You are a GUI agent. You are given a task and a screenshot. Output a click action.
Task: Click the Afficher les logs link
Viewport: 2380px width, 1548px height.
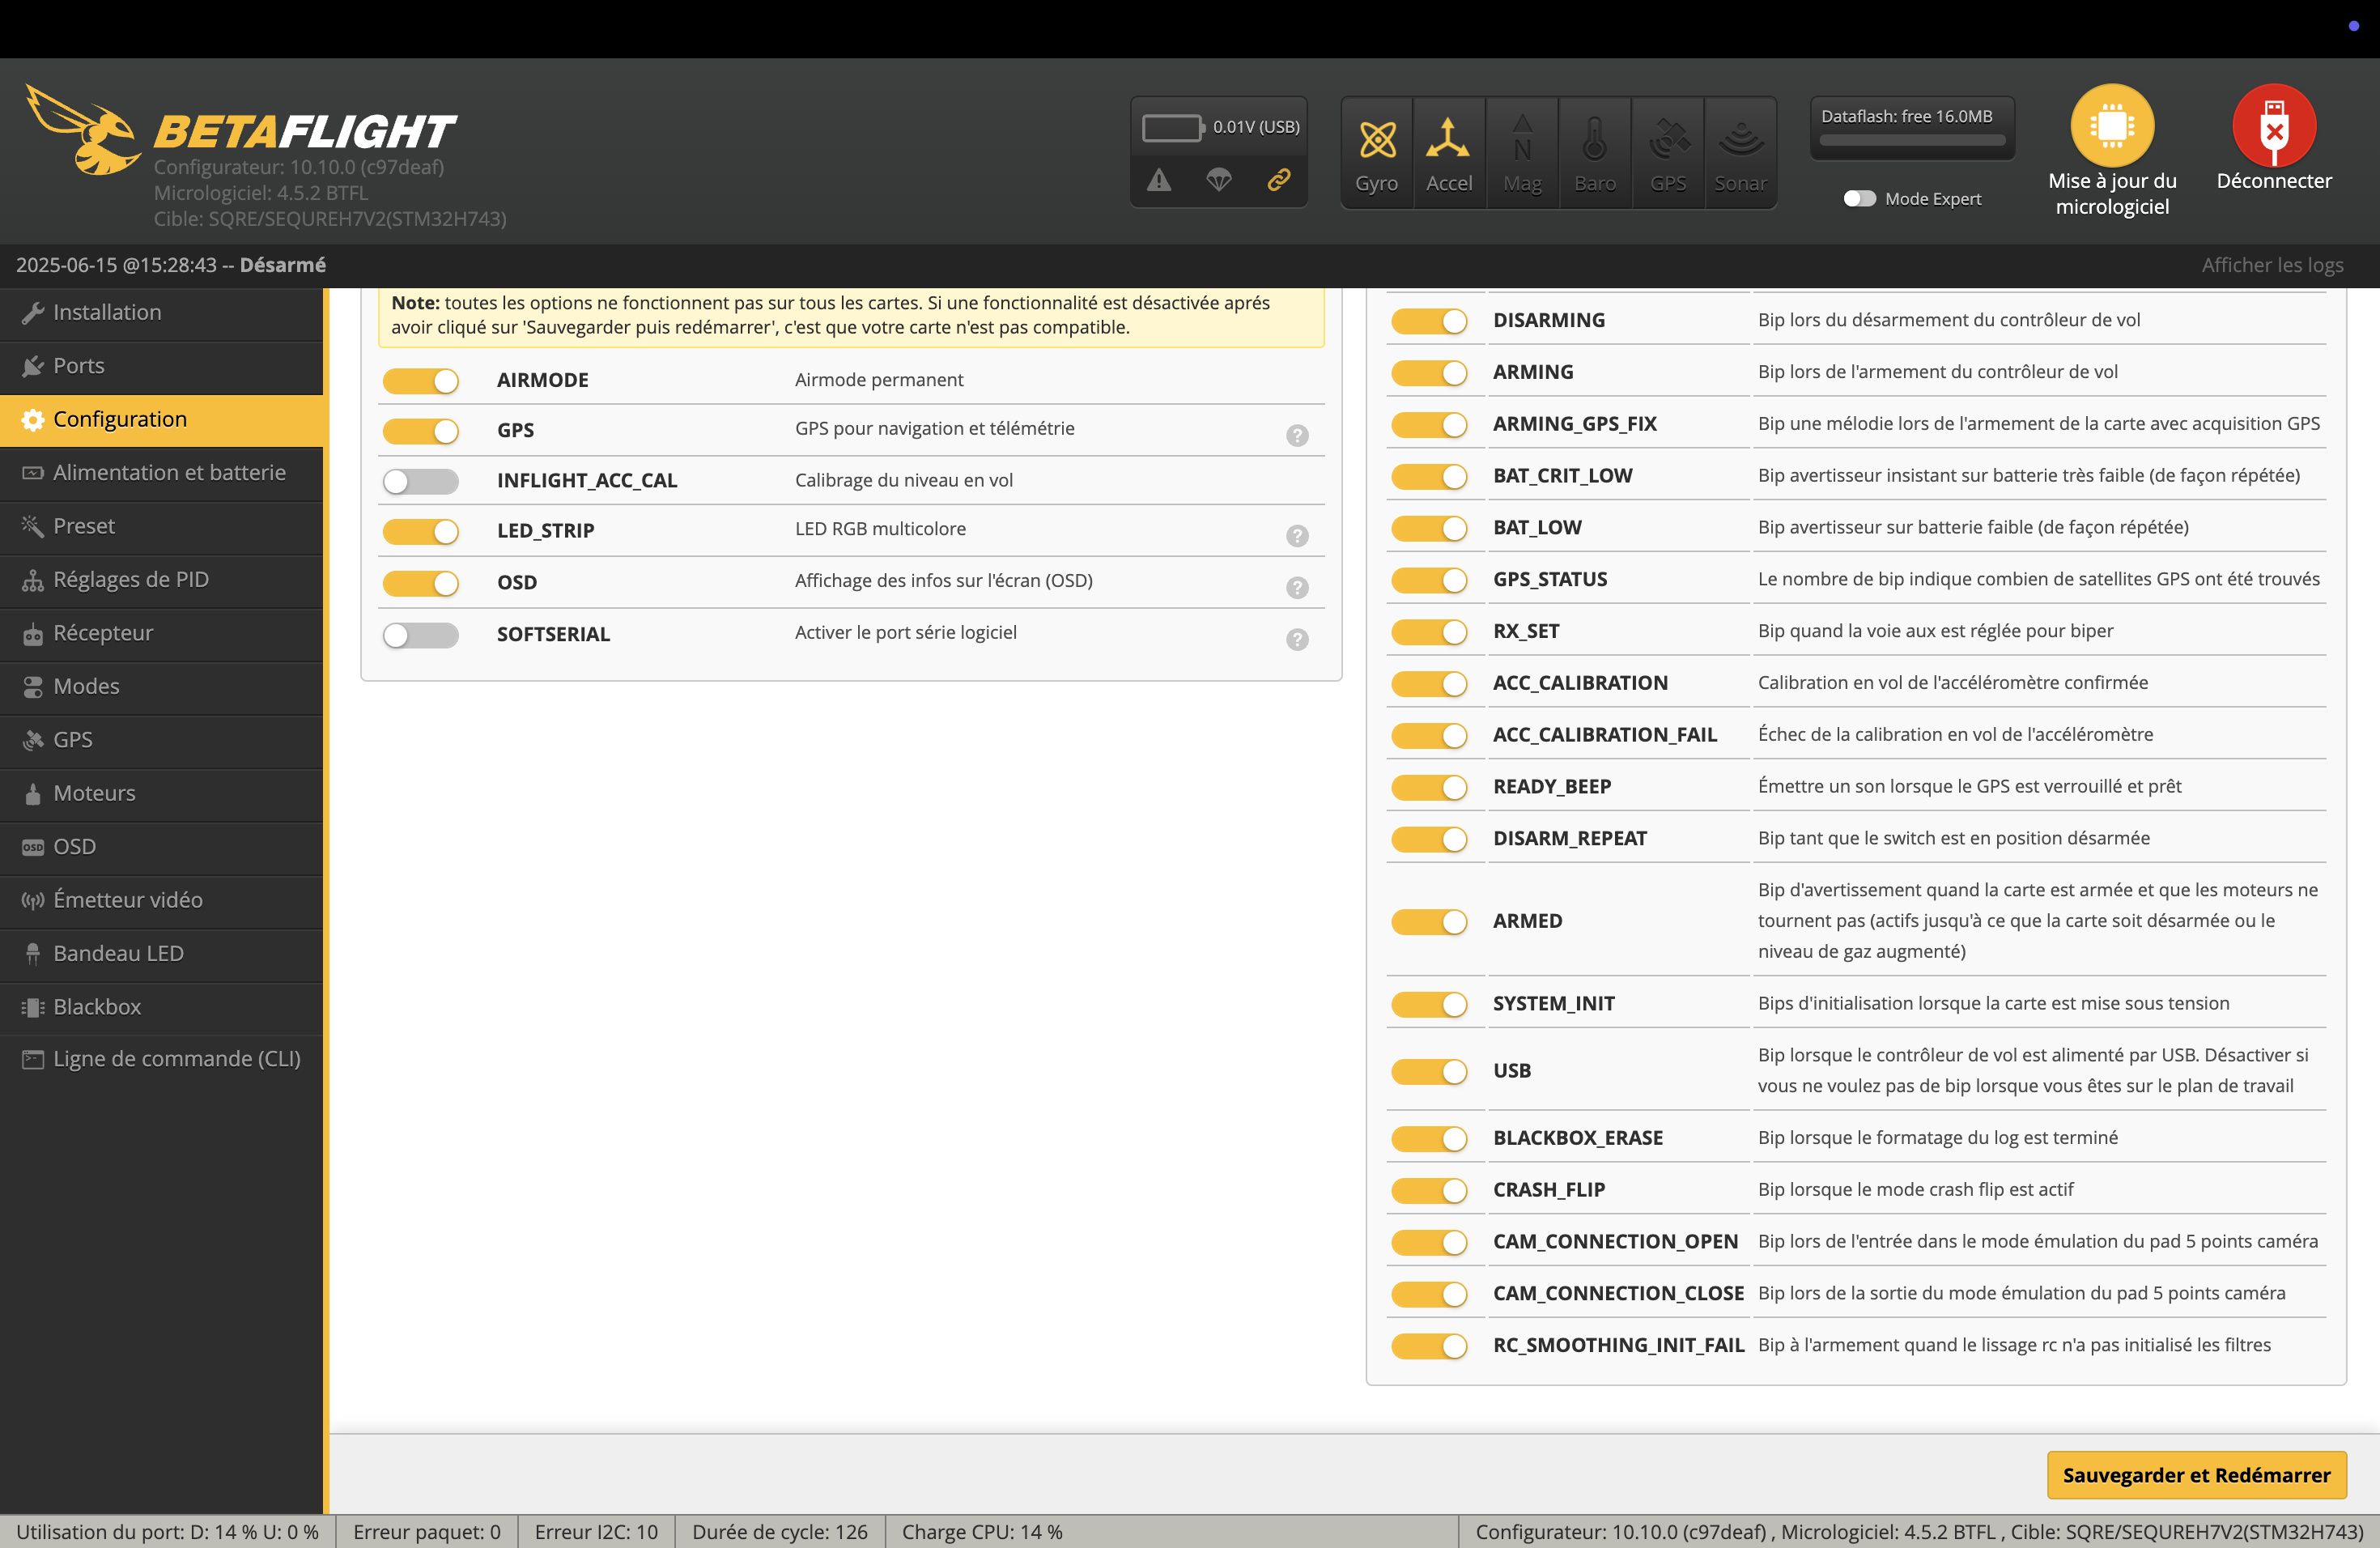(x=2272, y=265)
